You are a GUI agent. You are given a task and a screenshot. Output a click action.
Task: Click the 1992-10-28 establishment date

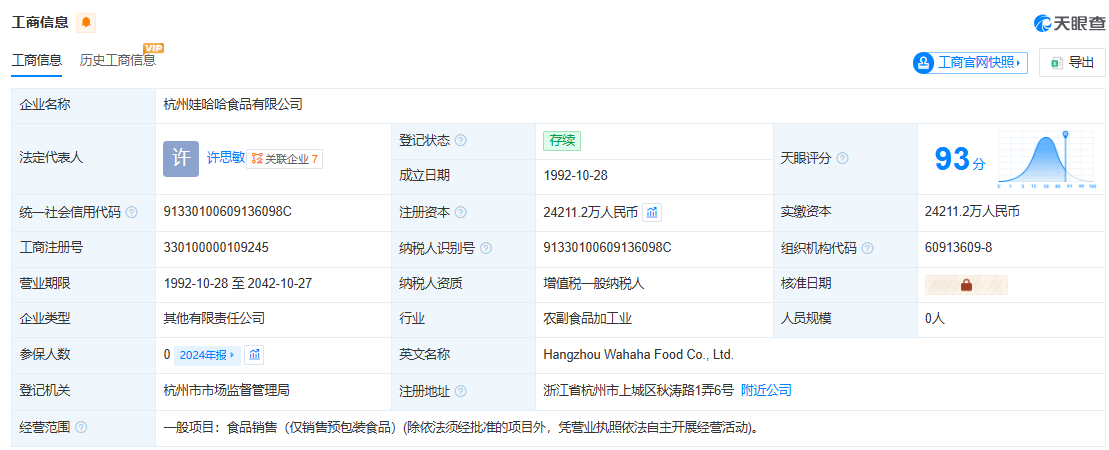[576, 175]
